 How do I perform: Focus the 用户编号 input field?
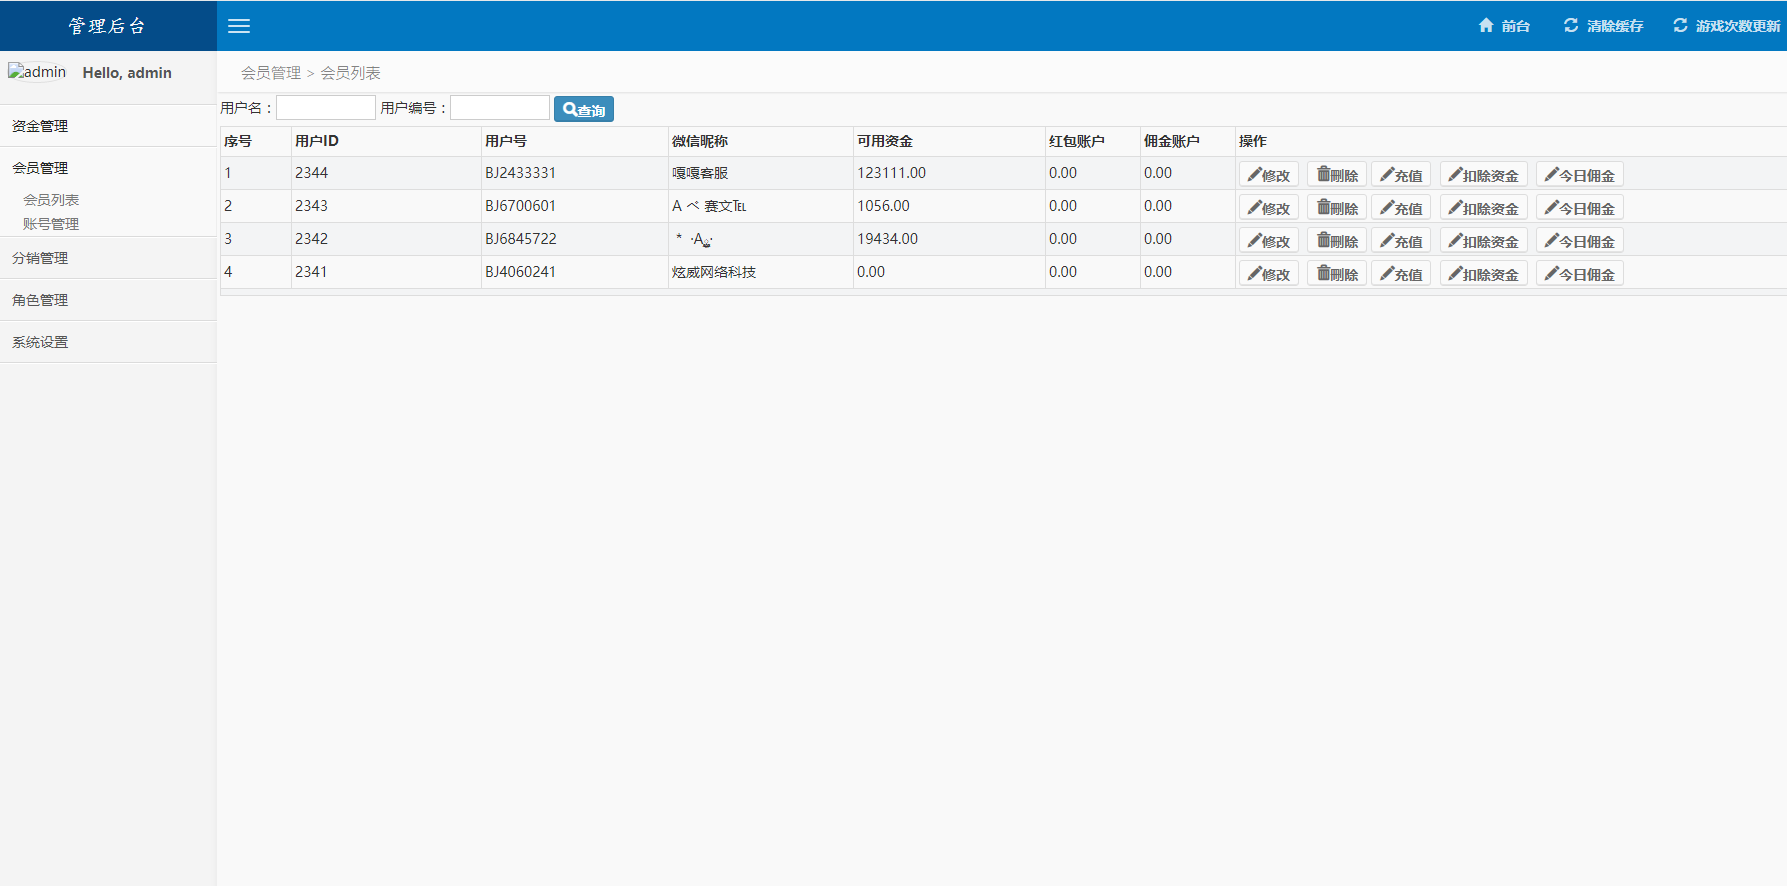(500, 108)
